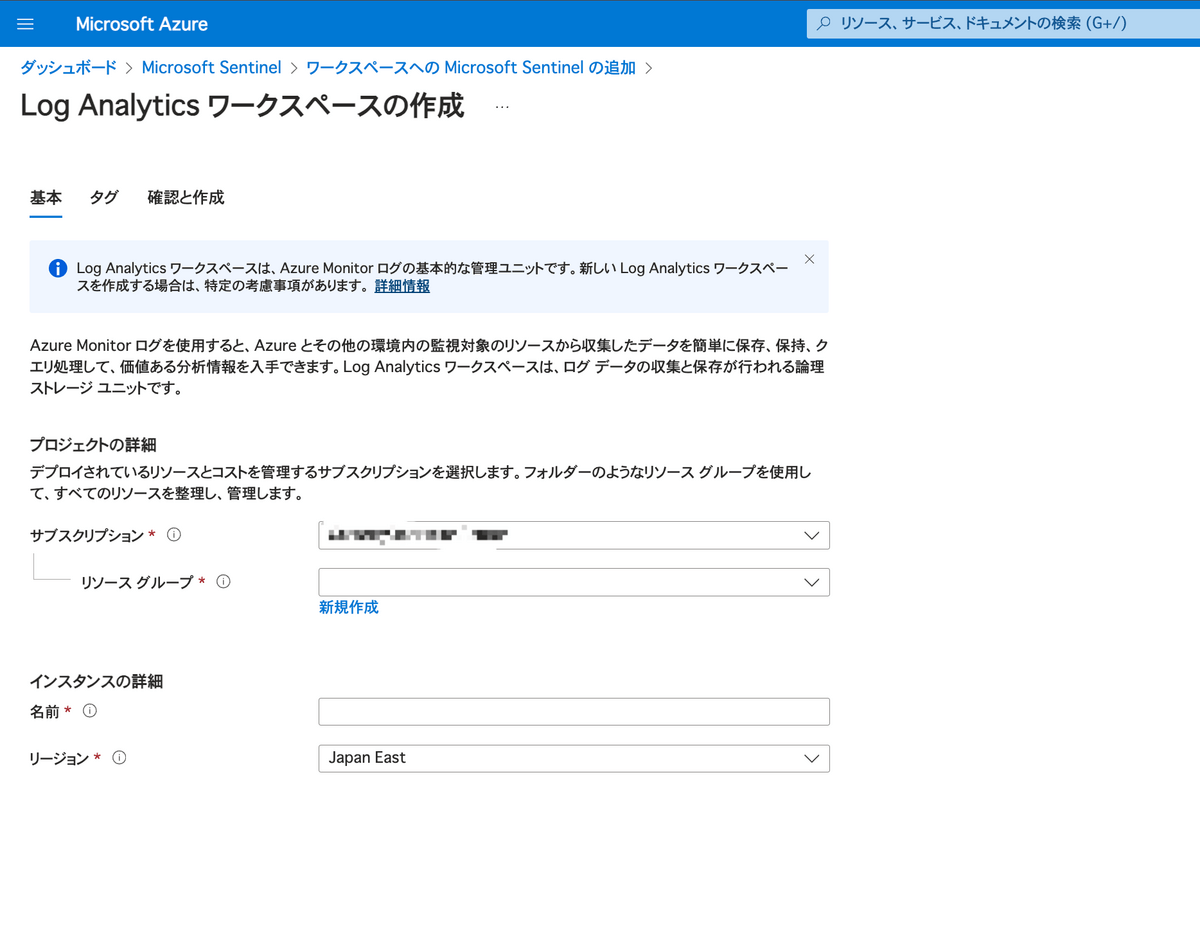Focus the top resource search box
The image size is (1200, 935).
click(1003, 23)
